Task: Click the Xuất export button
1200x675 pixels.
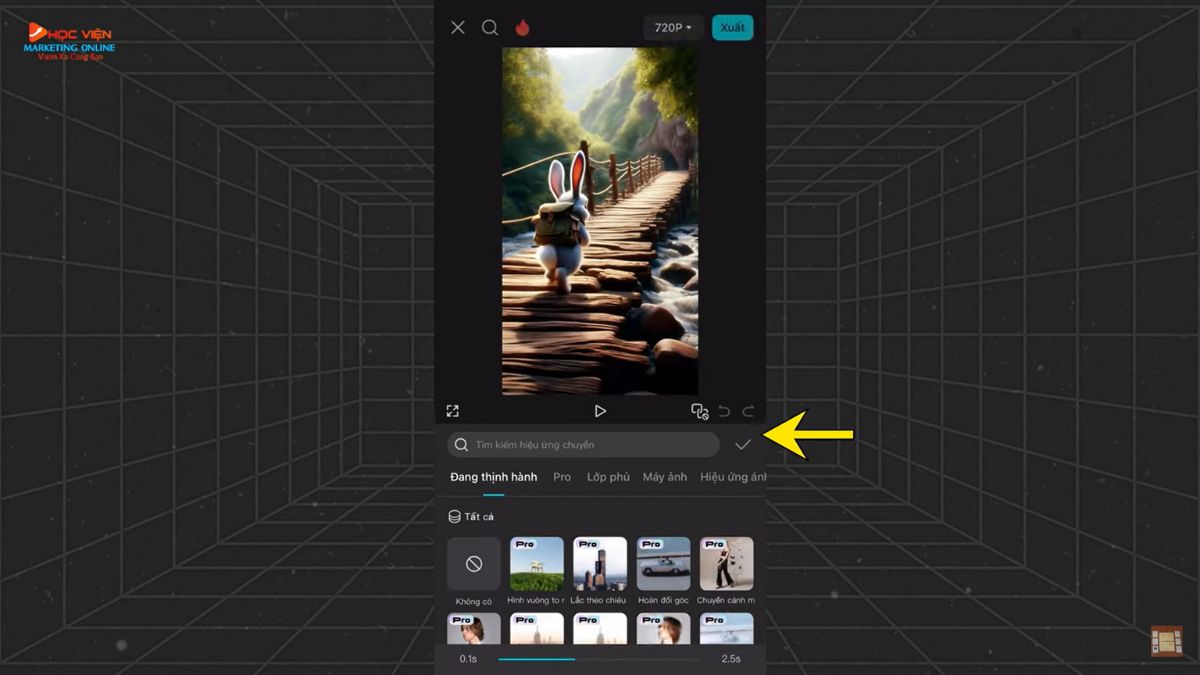Action: point(733,28)
